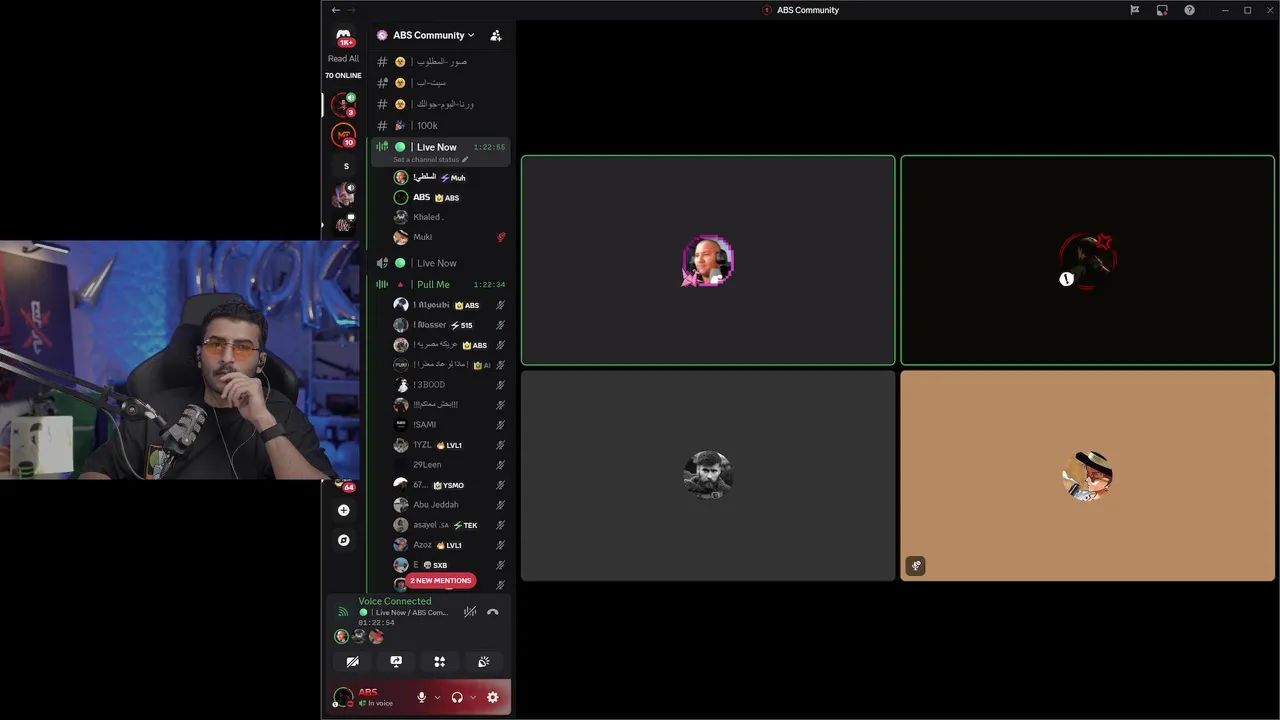Expand microphone input options chevron
The height and width of the screenshot is (720, 1280).
pyautogui.click(x=437, y=697)
